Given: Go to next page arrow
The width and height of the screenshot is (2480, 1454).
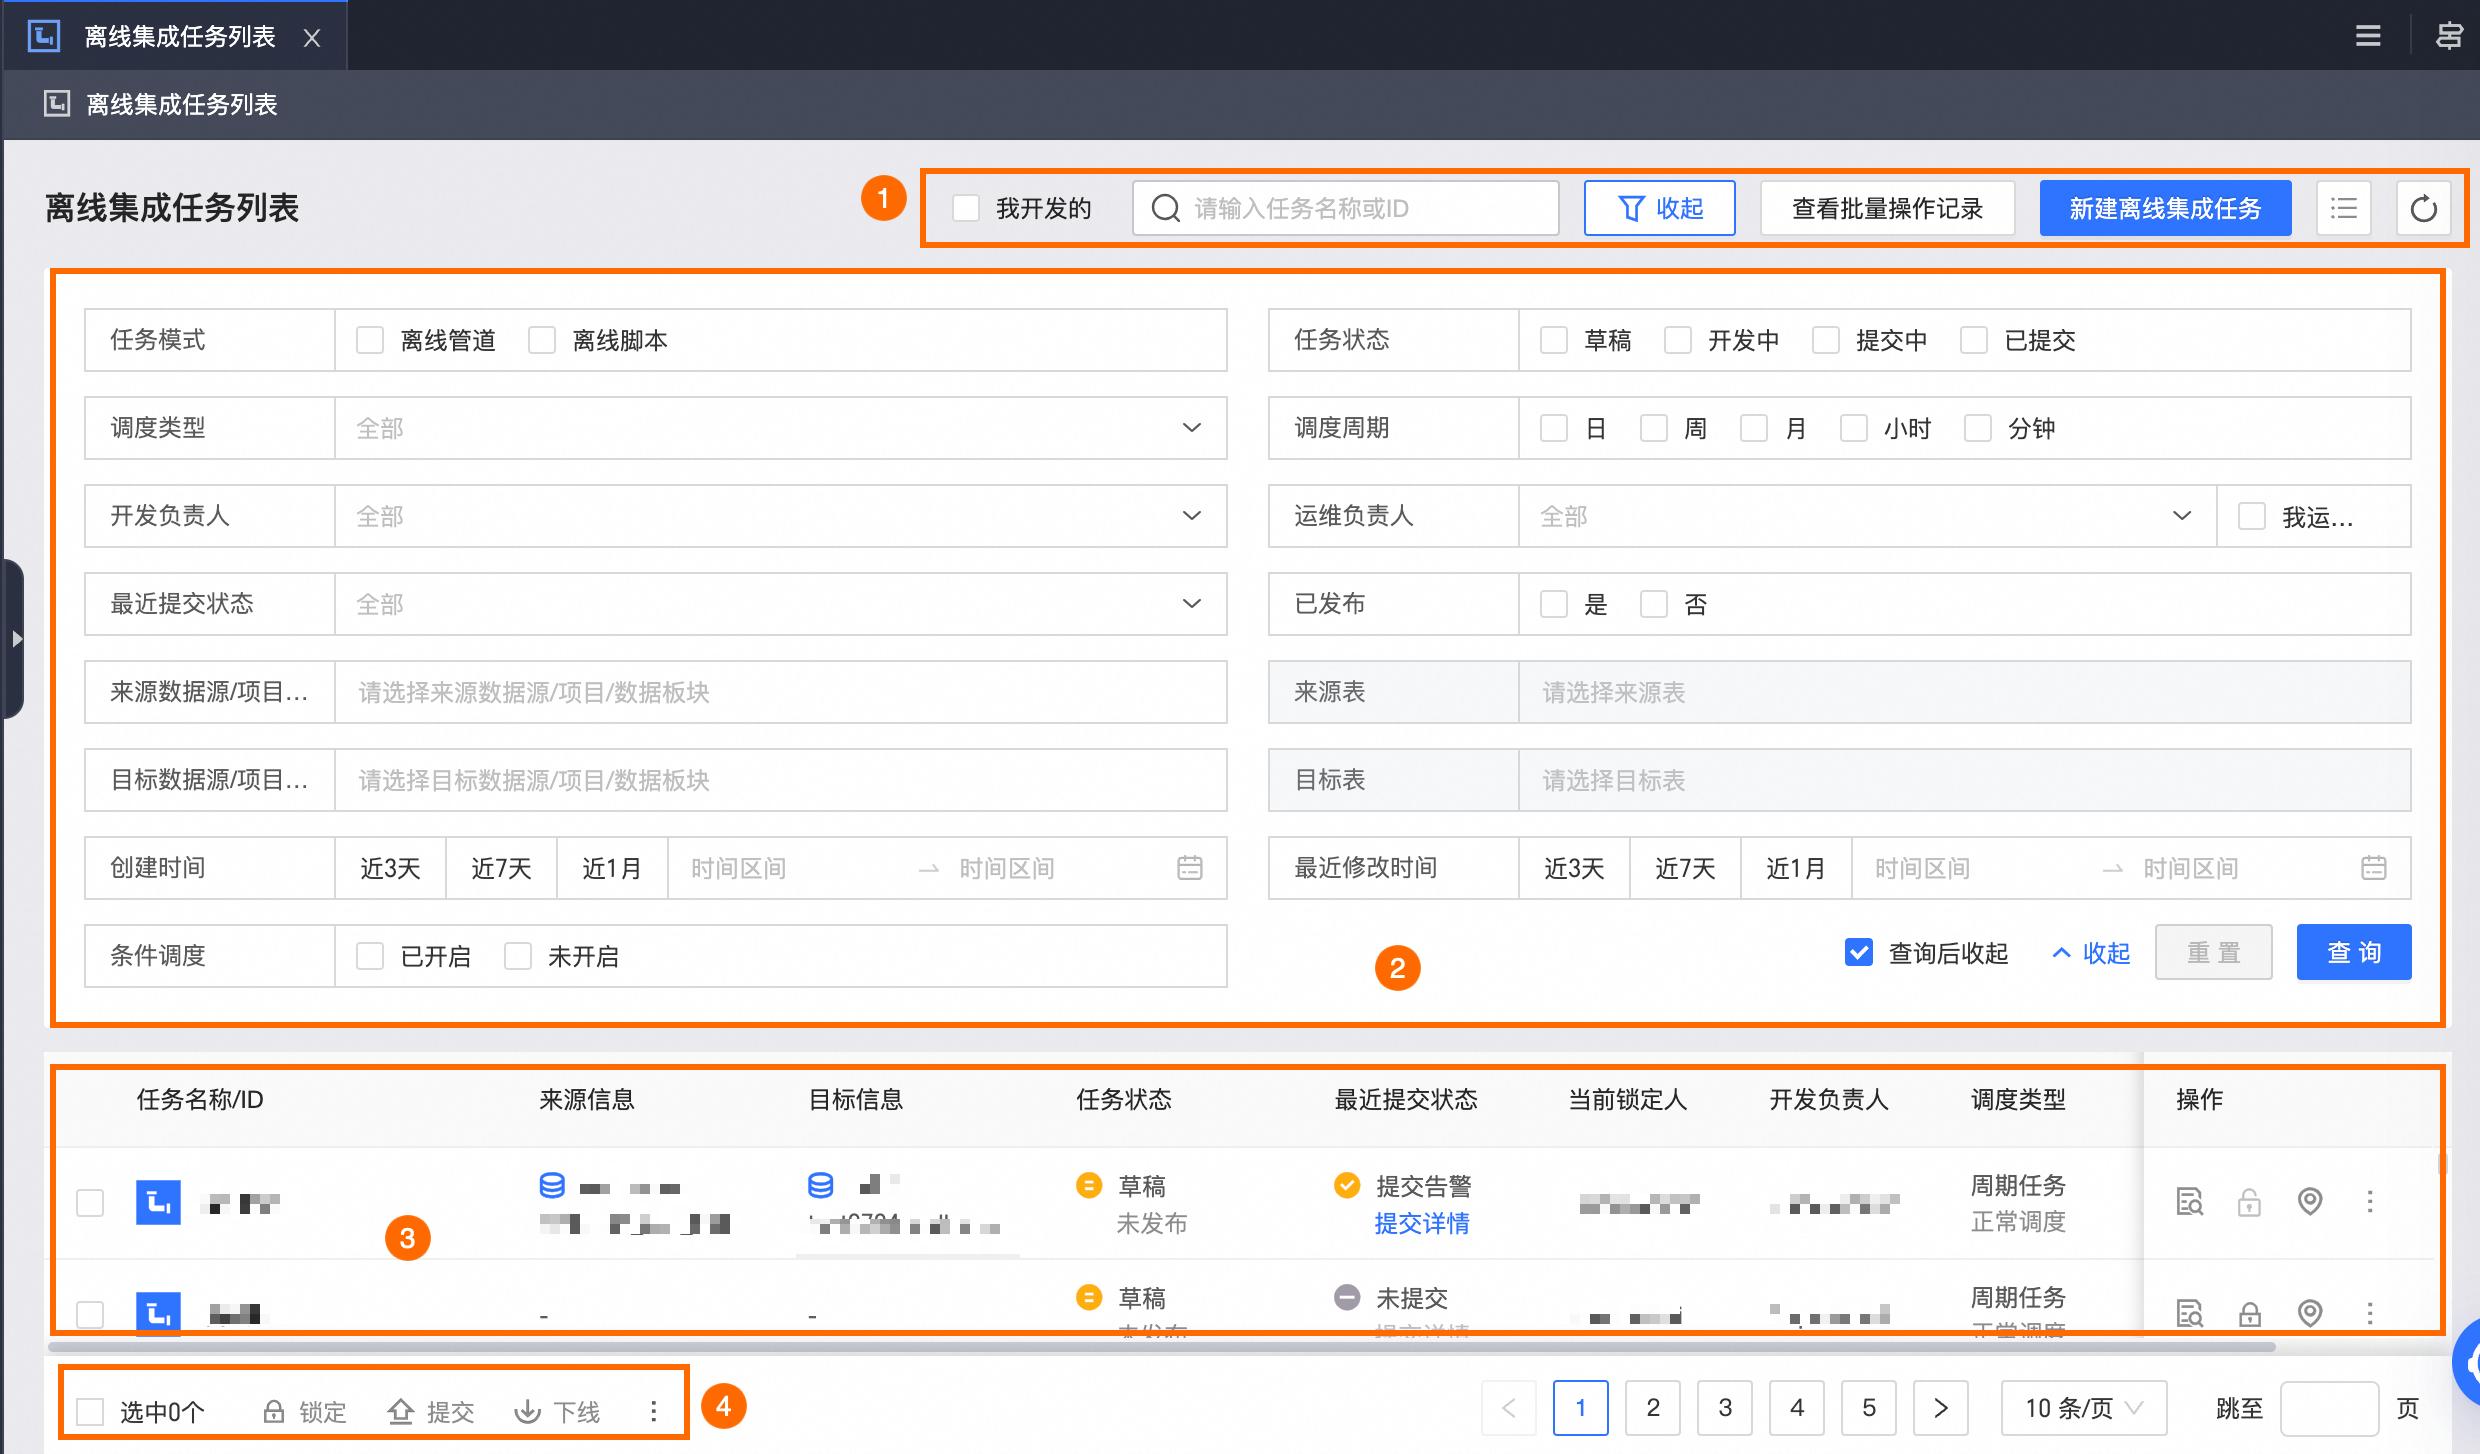Looking at the screenshot, I should (1940, 1408).
